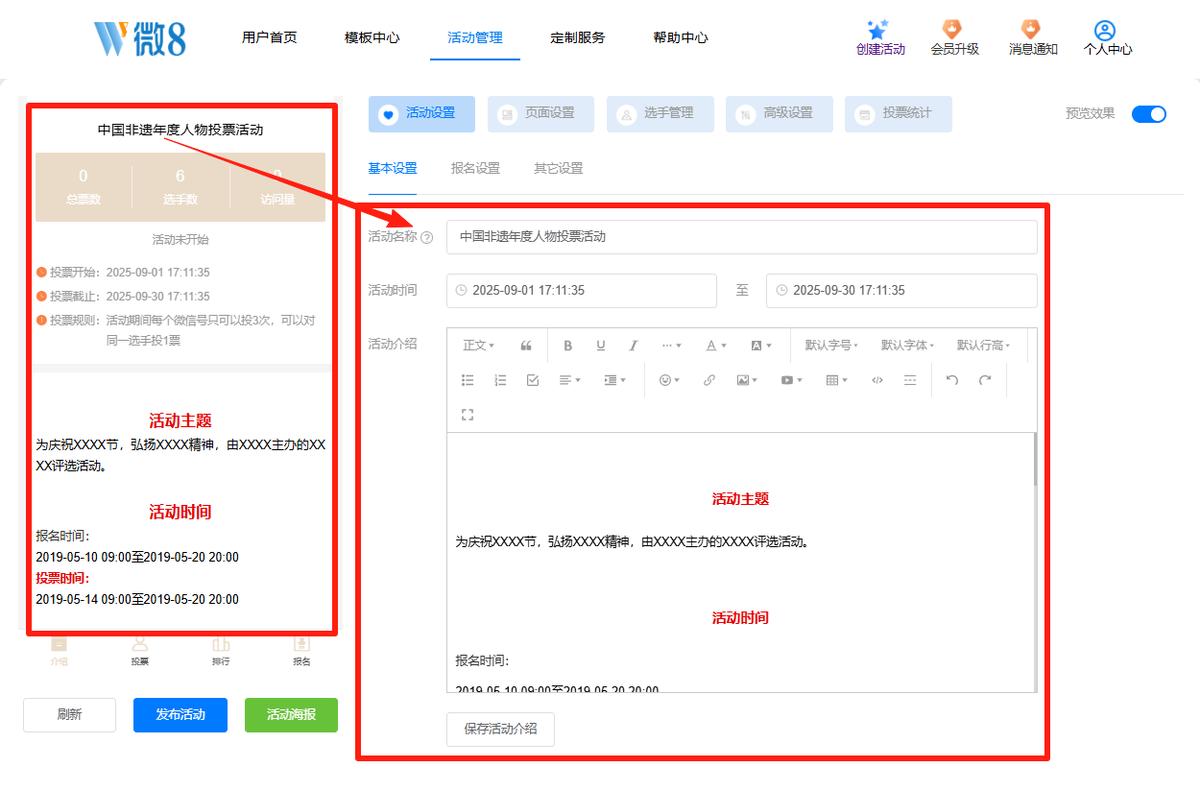
Task: Click the blue 发布活动 button
Action: click(x=180, y=714)
